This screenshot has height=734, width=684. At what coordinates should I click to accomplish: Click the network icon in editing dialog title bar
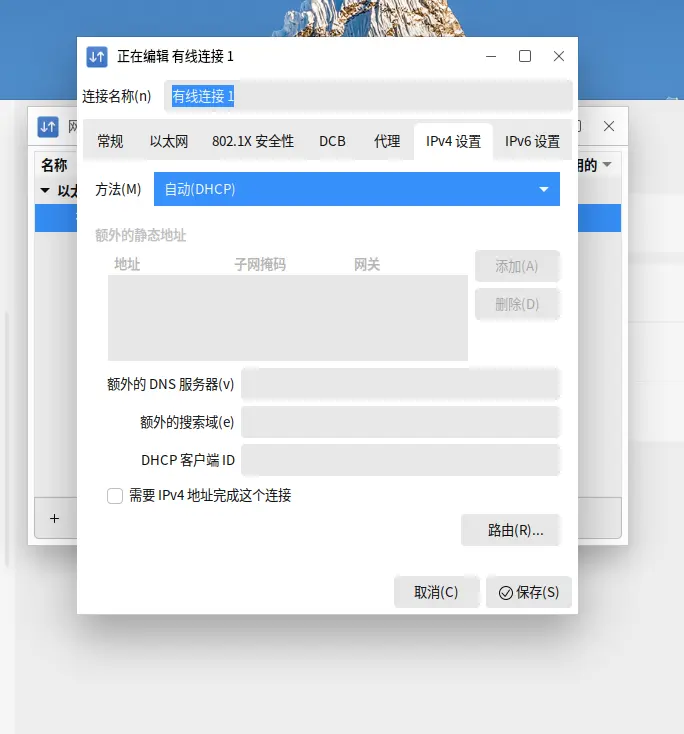click(x=97, y=57)
